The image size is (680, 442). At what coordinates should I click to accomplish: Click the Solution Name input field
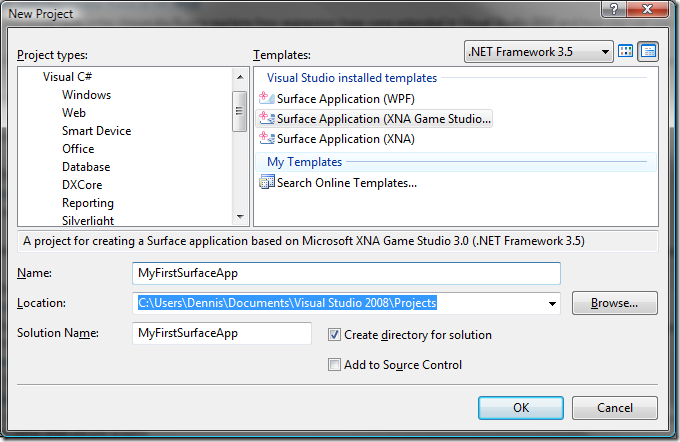[x=222, y=333]
